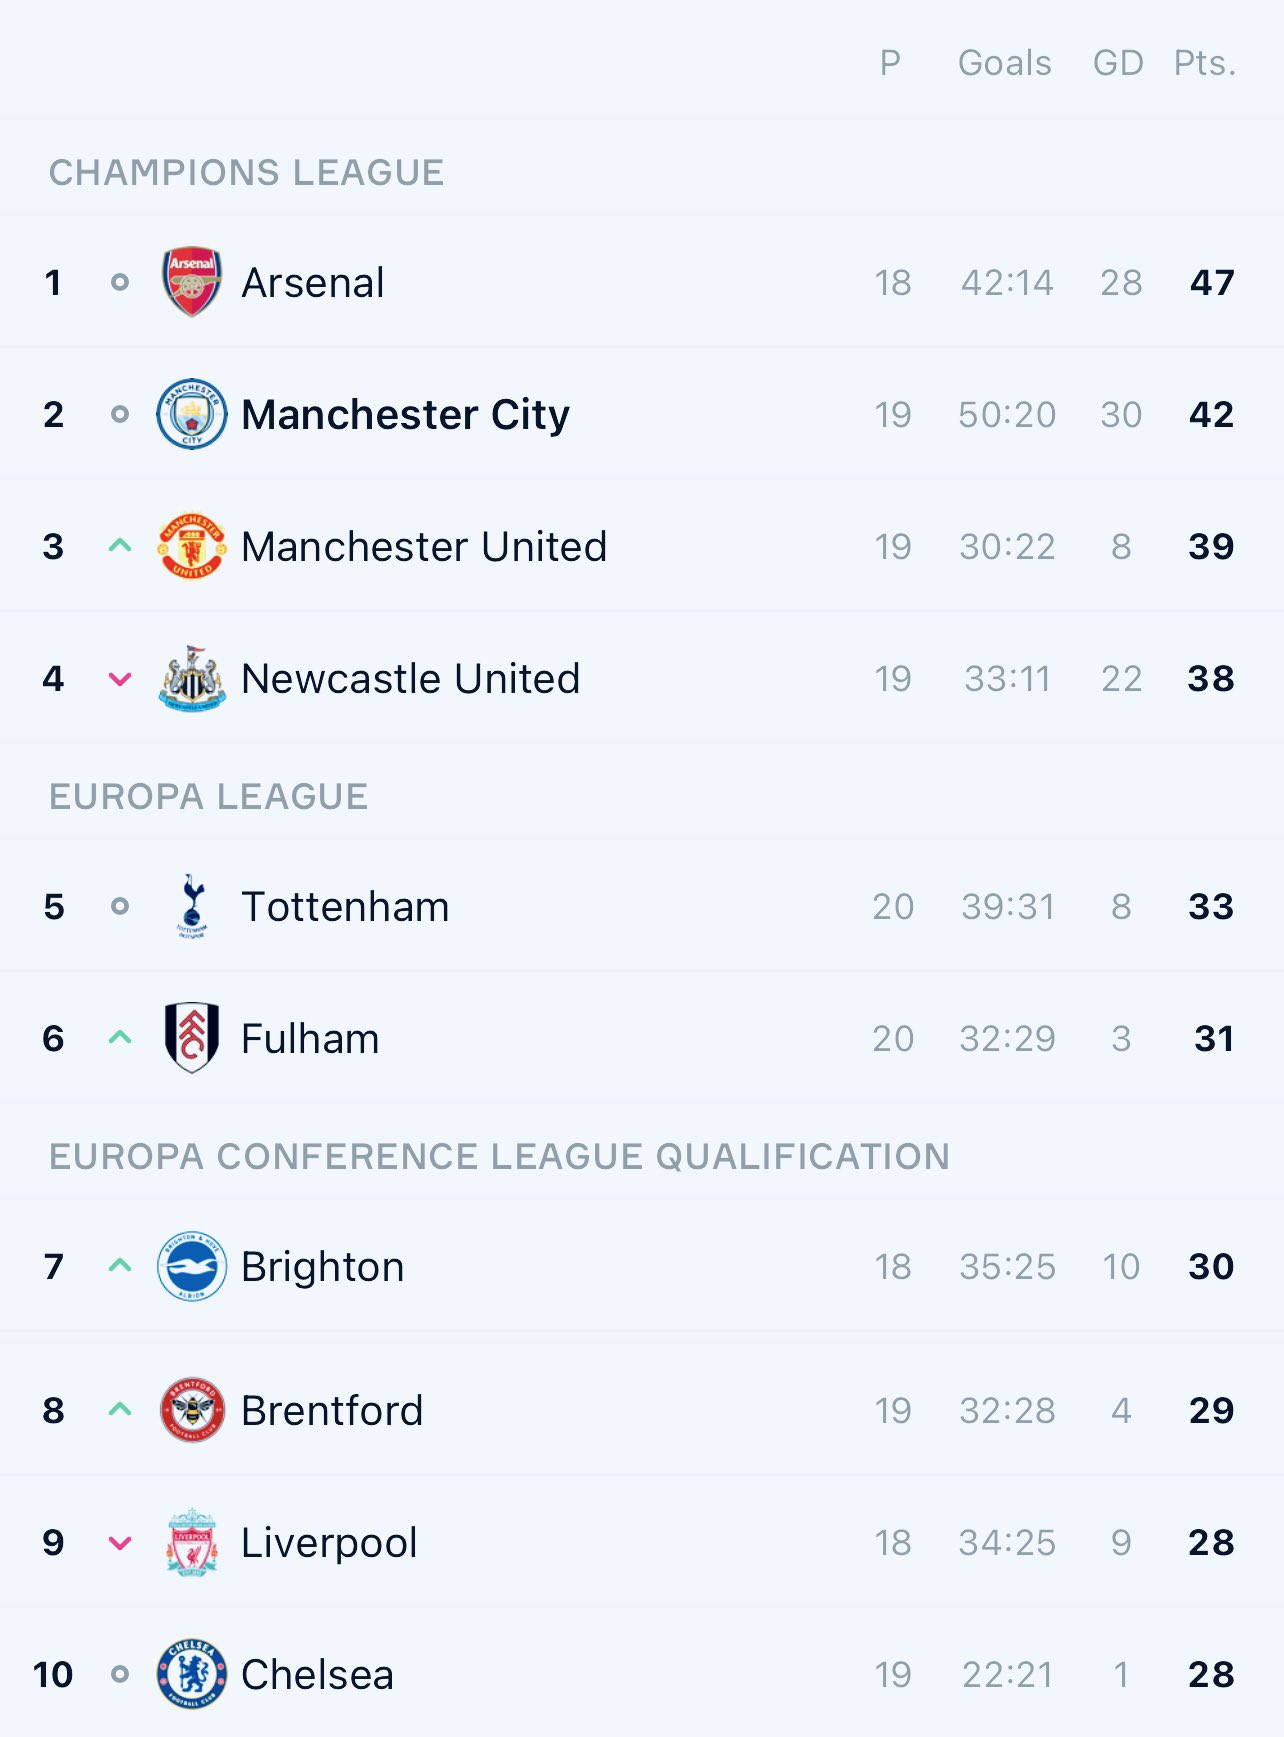The height and width of the screenshot is (1737, 1284).
Task: Select the Fulham club badge
Action: [192, 1038]
